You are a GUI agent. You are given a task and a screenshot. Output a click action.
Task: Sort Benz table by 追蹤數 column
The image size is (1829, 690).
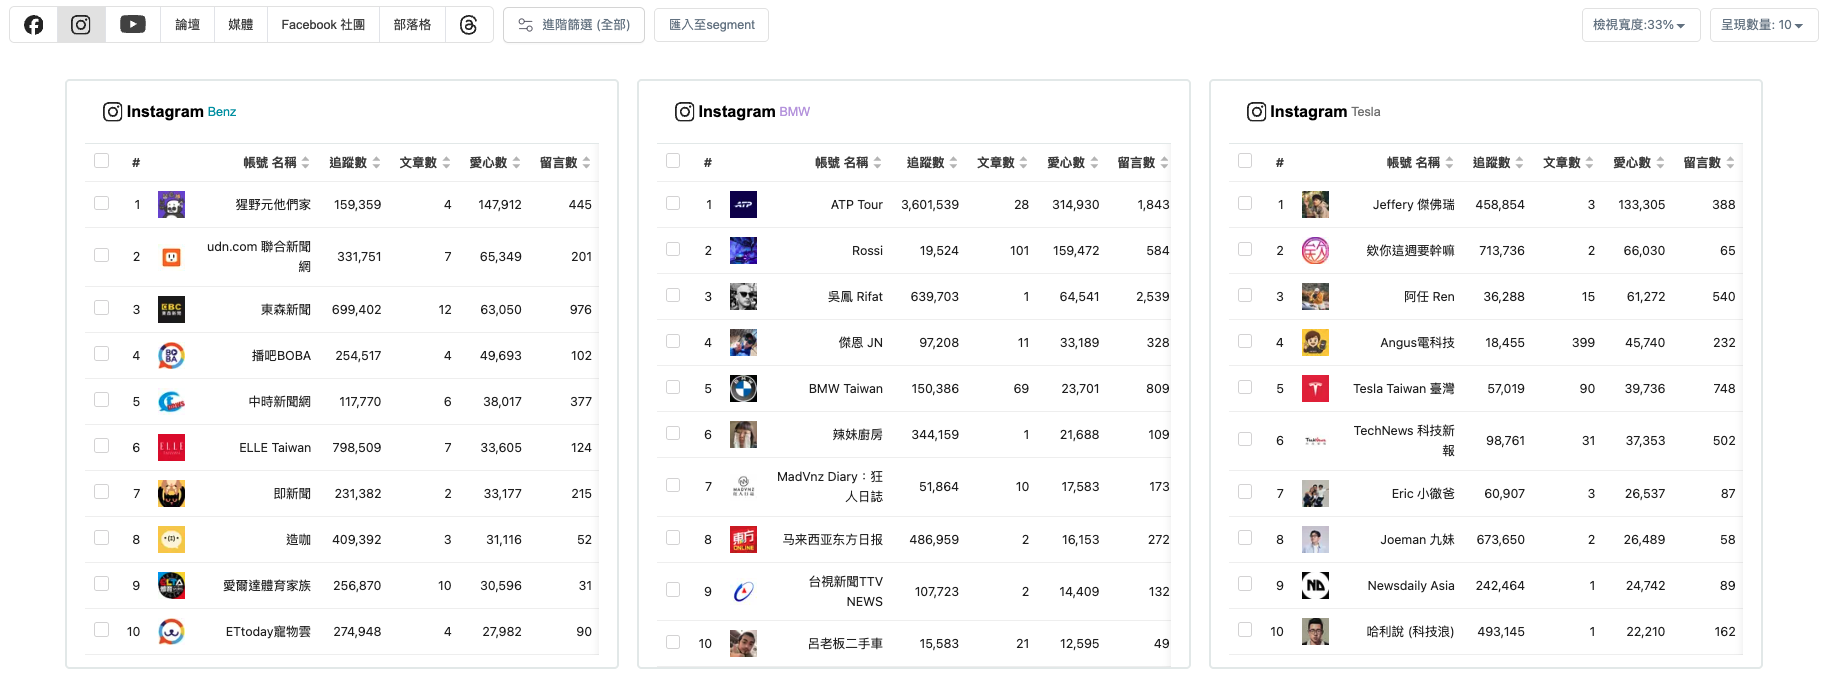(x=355, y=162)
